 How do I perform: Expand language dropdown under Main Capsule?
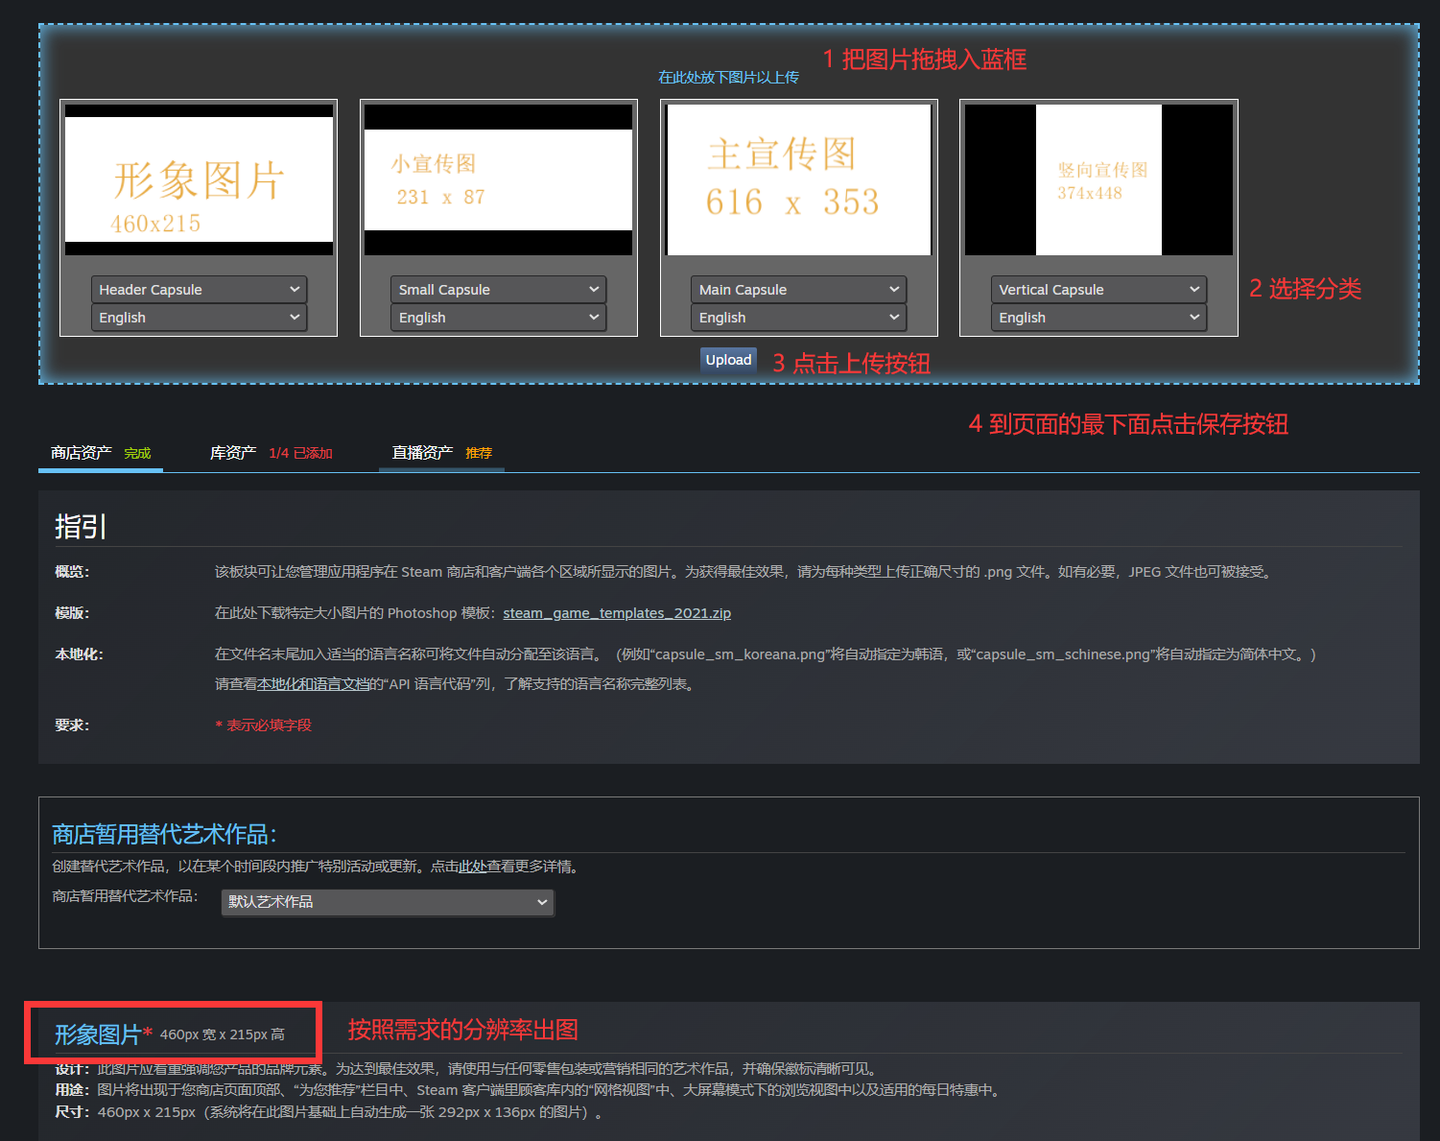798,318
